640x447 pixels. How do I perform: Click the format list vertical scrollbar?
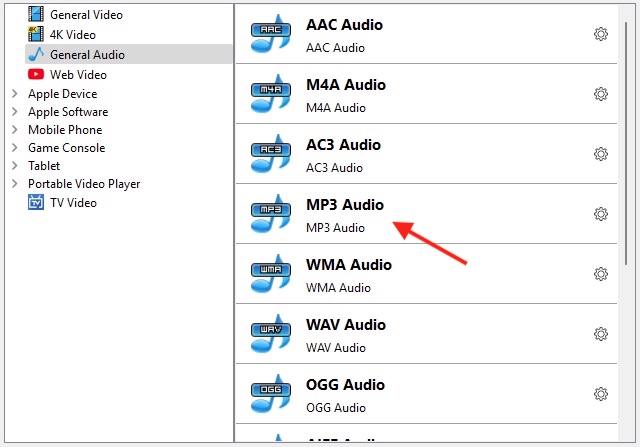(x=626, y=143)
